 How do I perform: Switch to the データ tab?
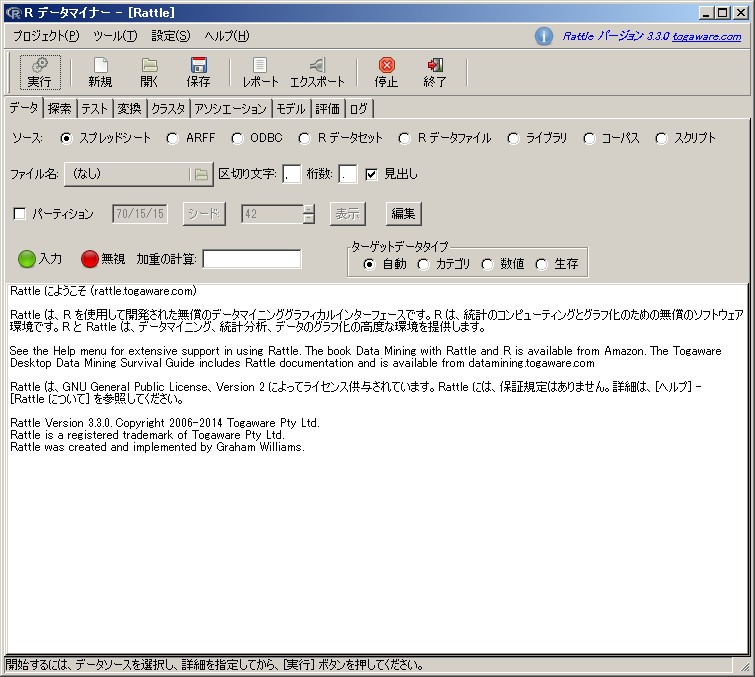(x=24, y=108)
